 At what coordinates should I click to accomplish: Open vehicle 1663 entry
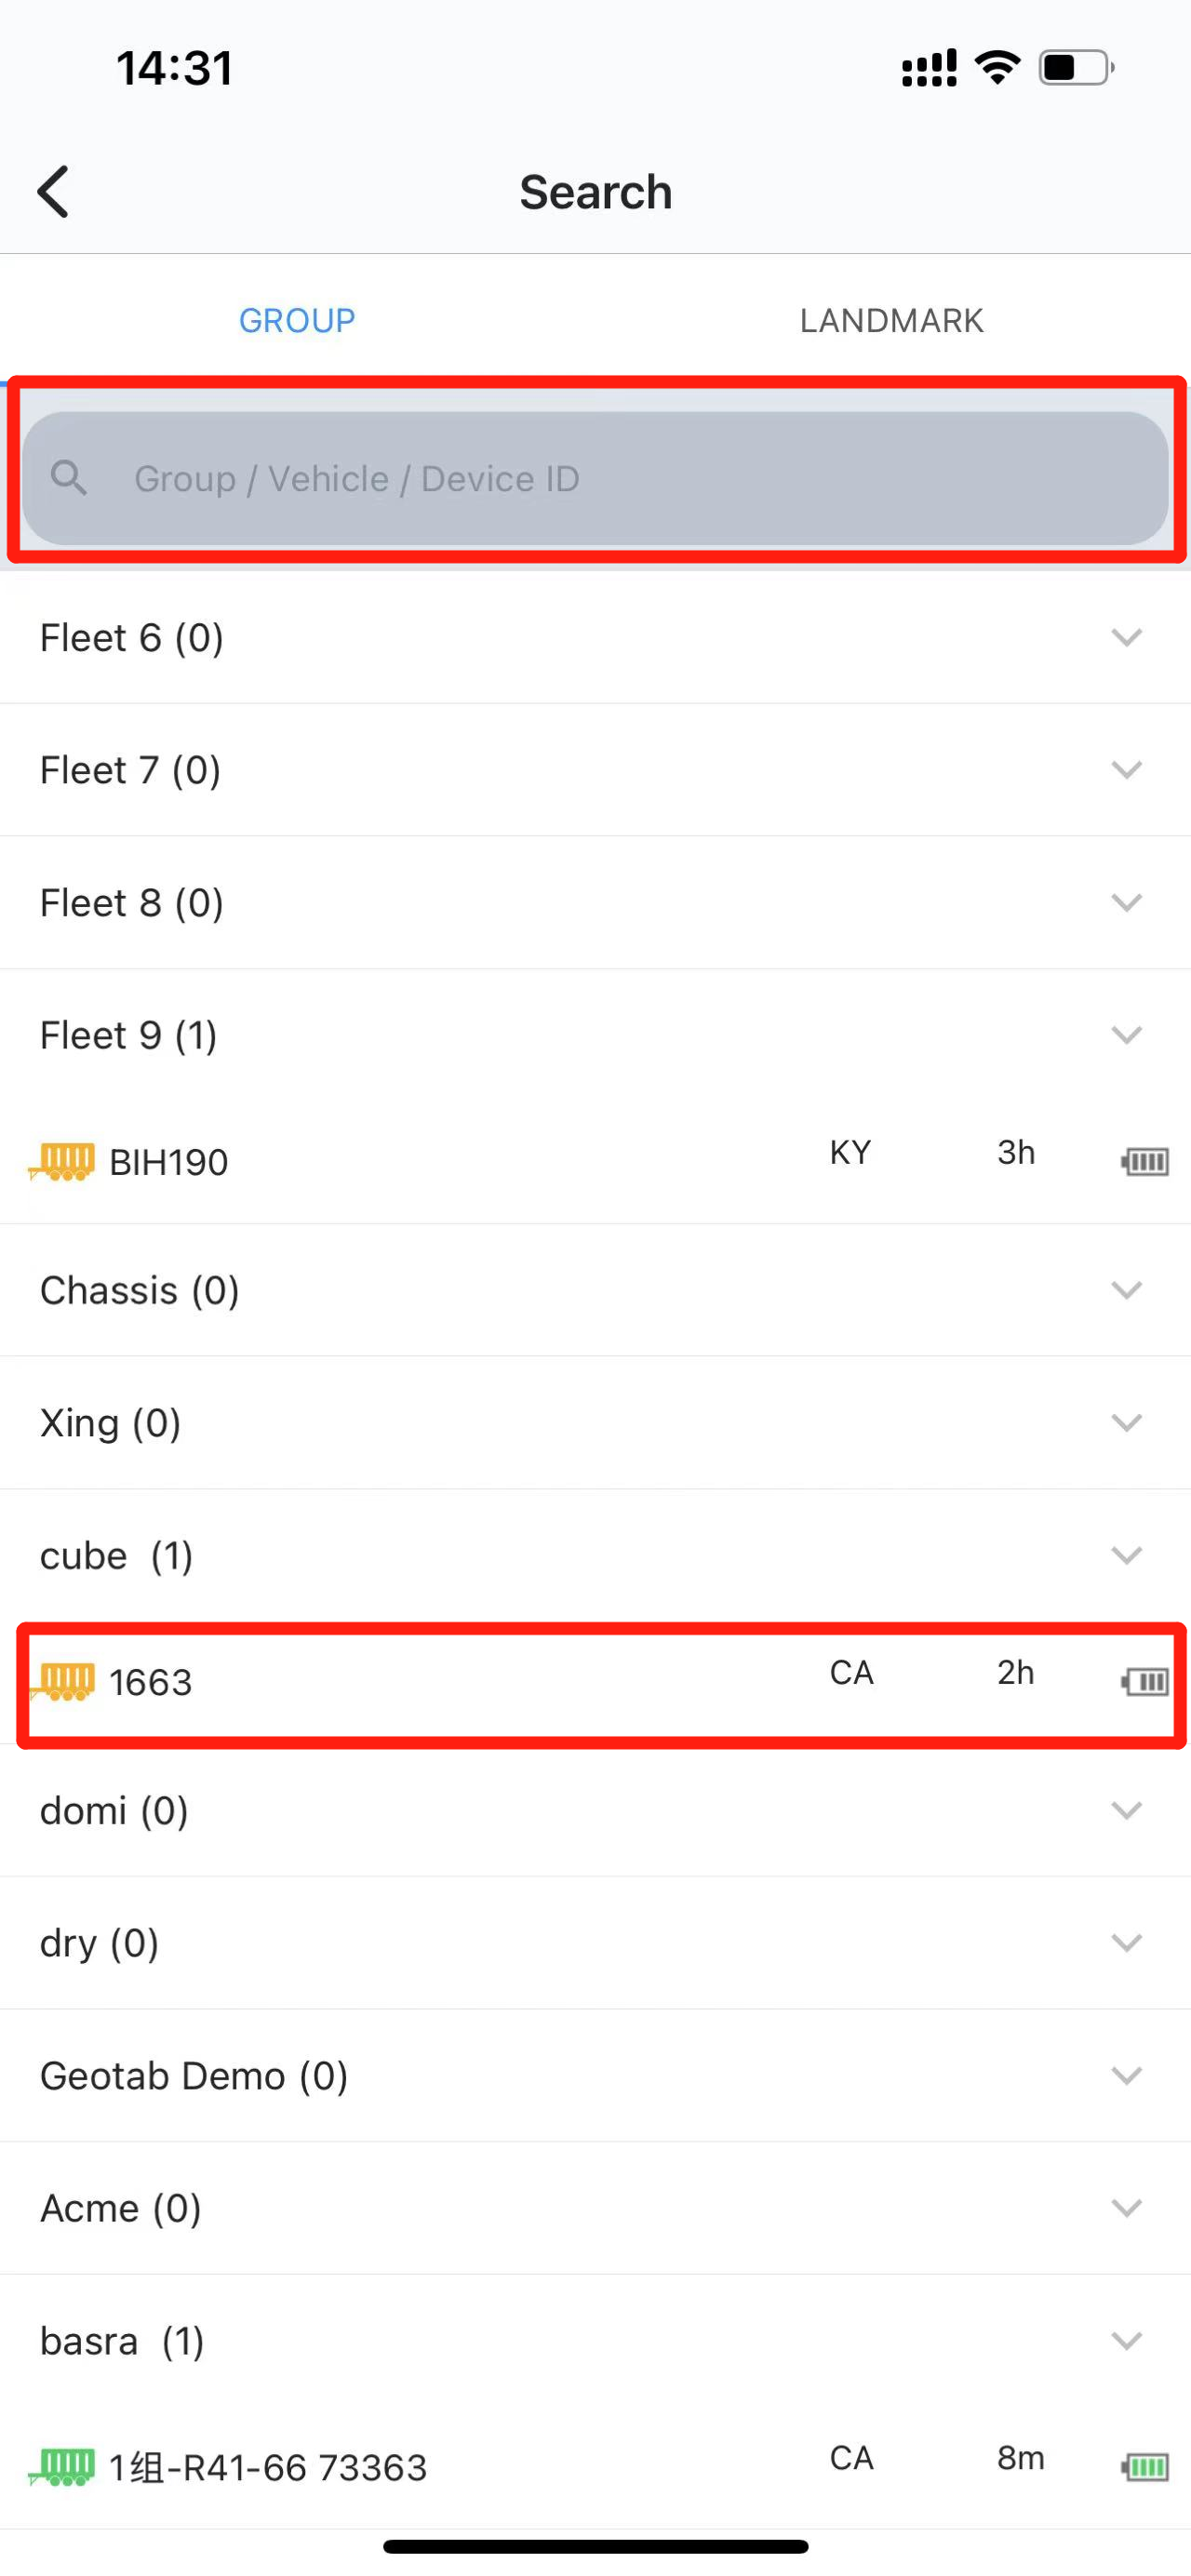[150, 1682]
